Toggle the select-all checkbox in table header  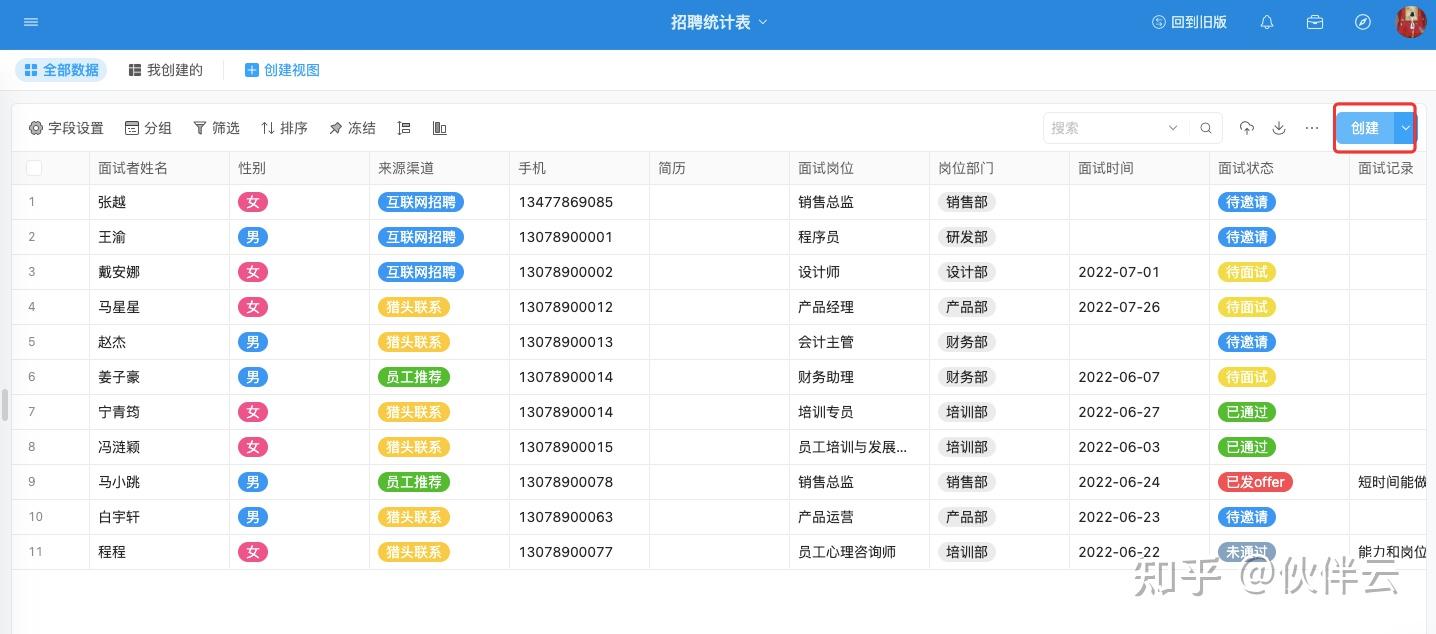click(x=34, y=168)
